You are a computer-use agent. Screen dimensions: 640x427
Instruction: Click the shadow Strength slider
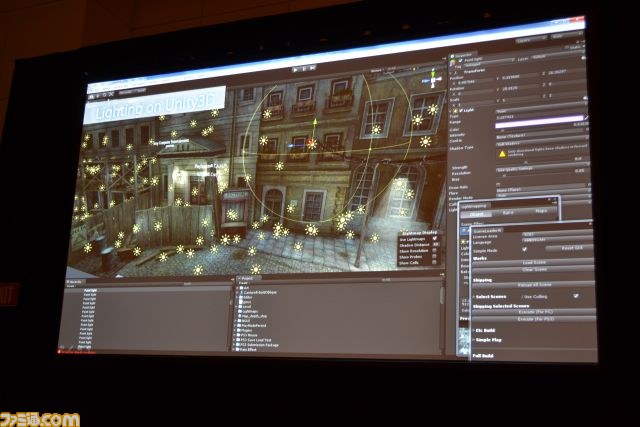pos(535,164)
